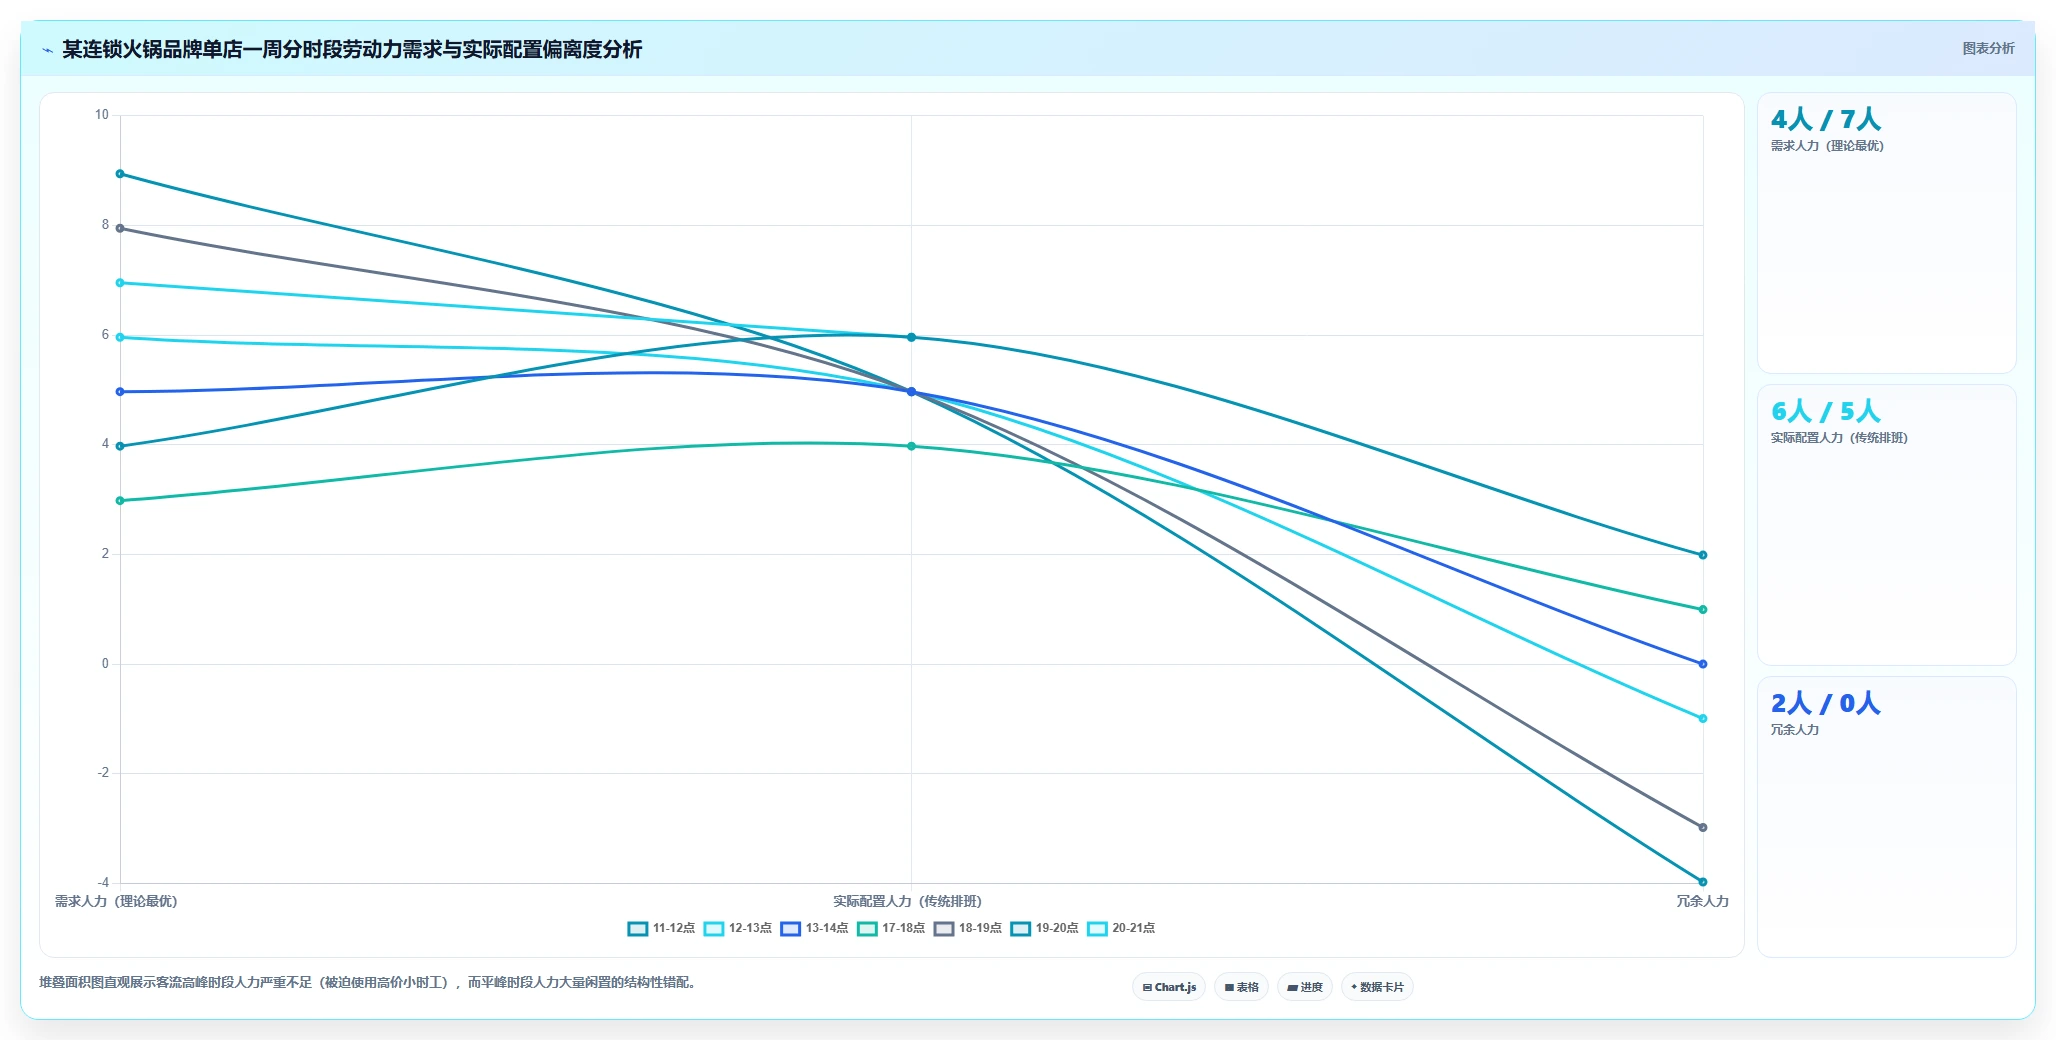
Task: Select the teal 冗余人力 point at value -4
Action: click(1703, 882)
